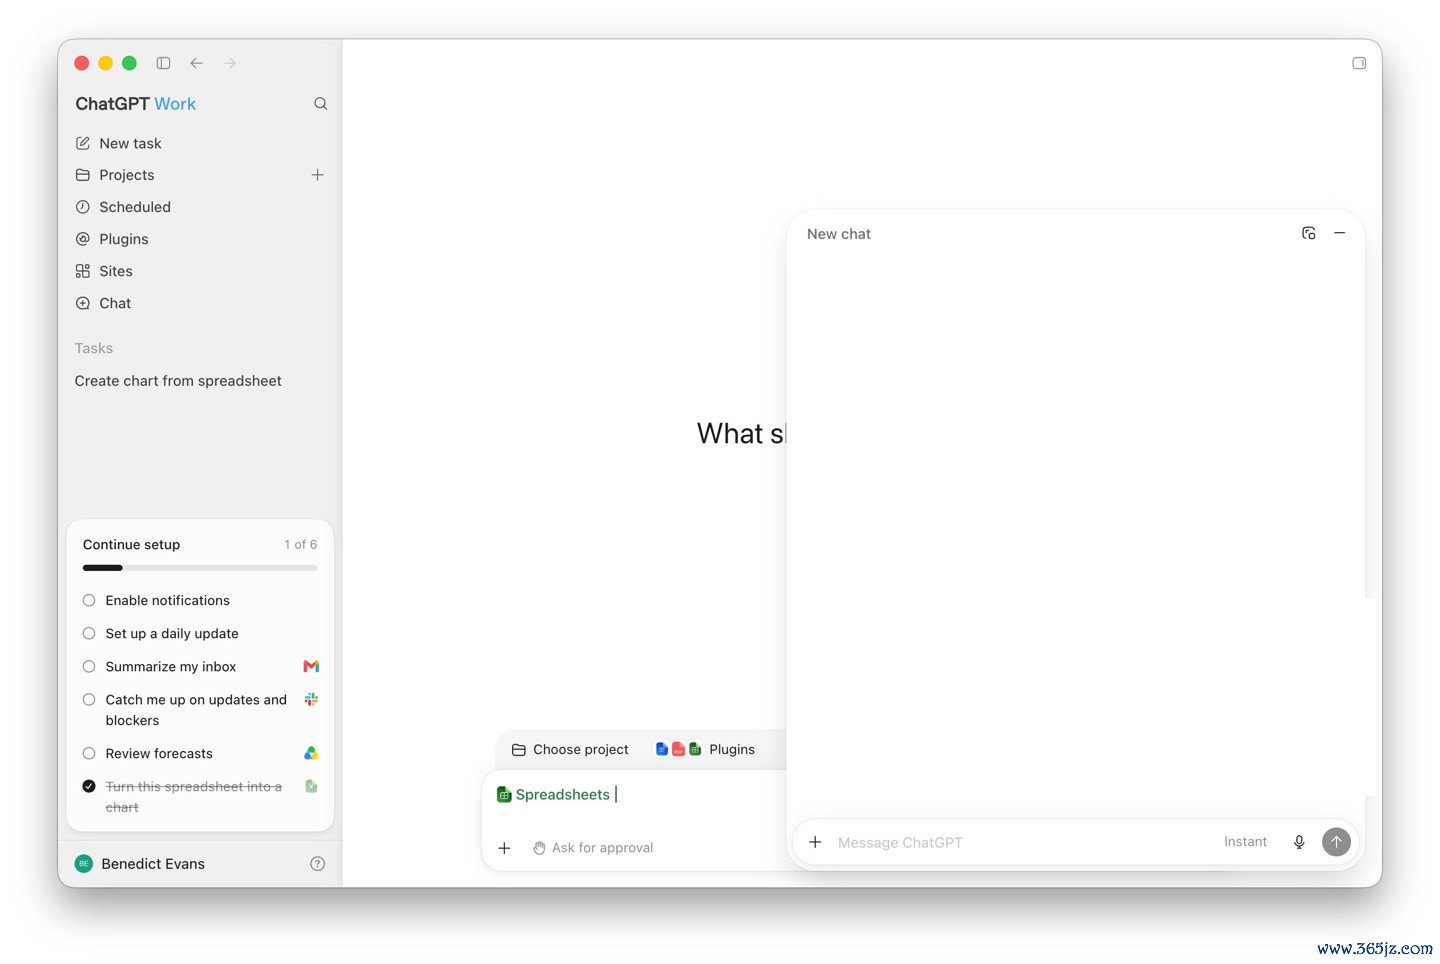Click the Spreadsheets plugin chip

click(553, 794)
